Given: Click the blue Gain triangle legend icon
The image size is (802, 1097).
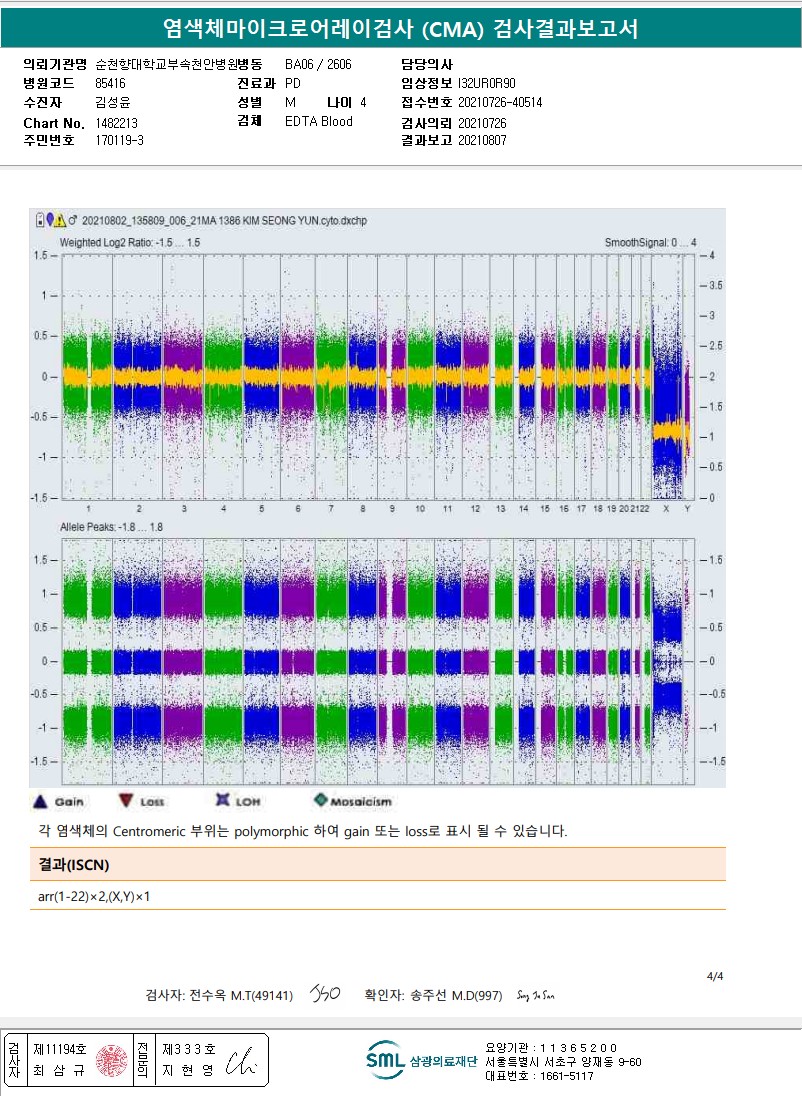Looking at the screenshot, I should click(41, 801).
